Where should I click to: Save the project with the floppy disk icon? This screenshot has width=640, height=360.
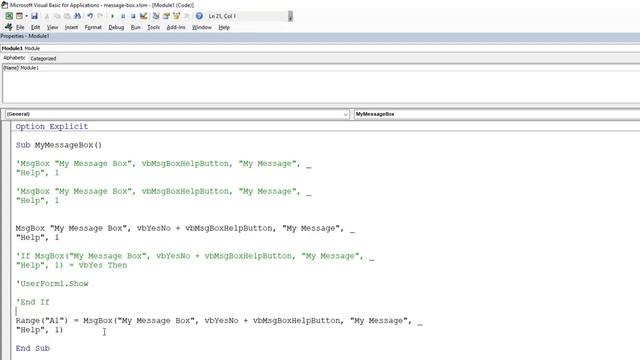[34, 16]
